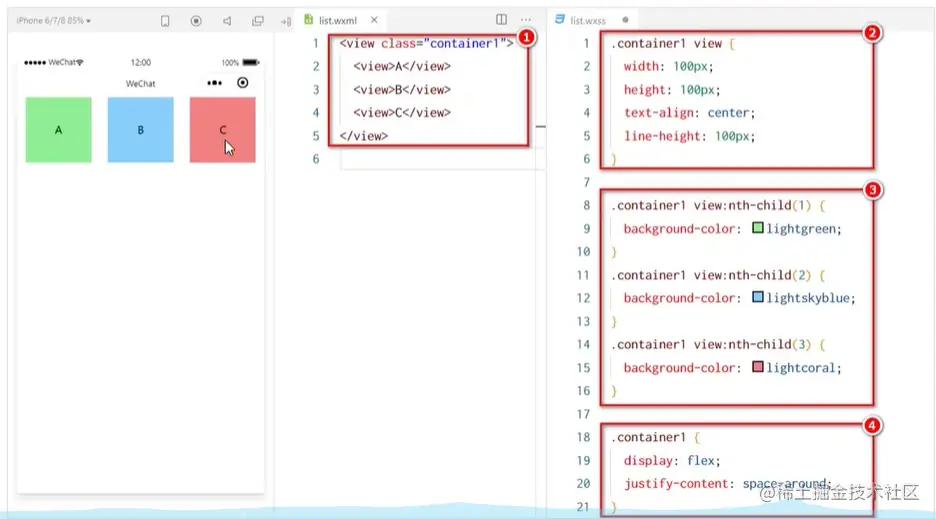Screen dimensions: 936x519
Task: Open the iPhone 6/7/8 device dropdown
Action: coord(54,20)
